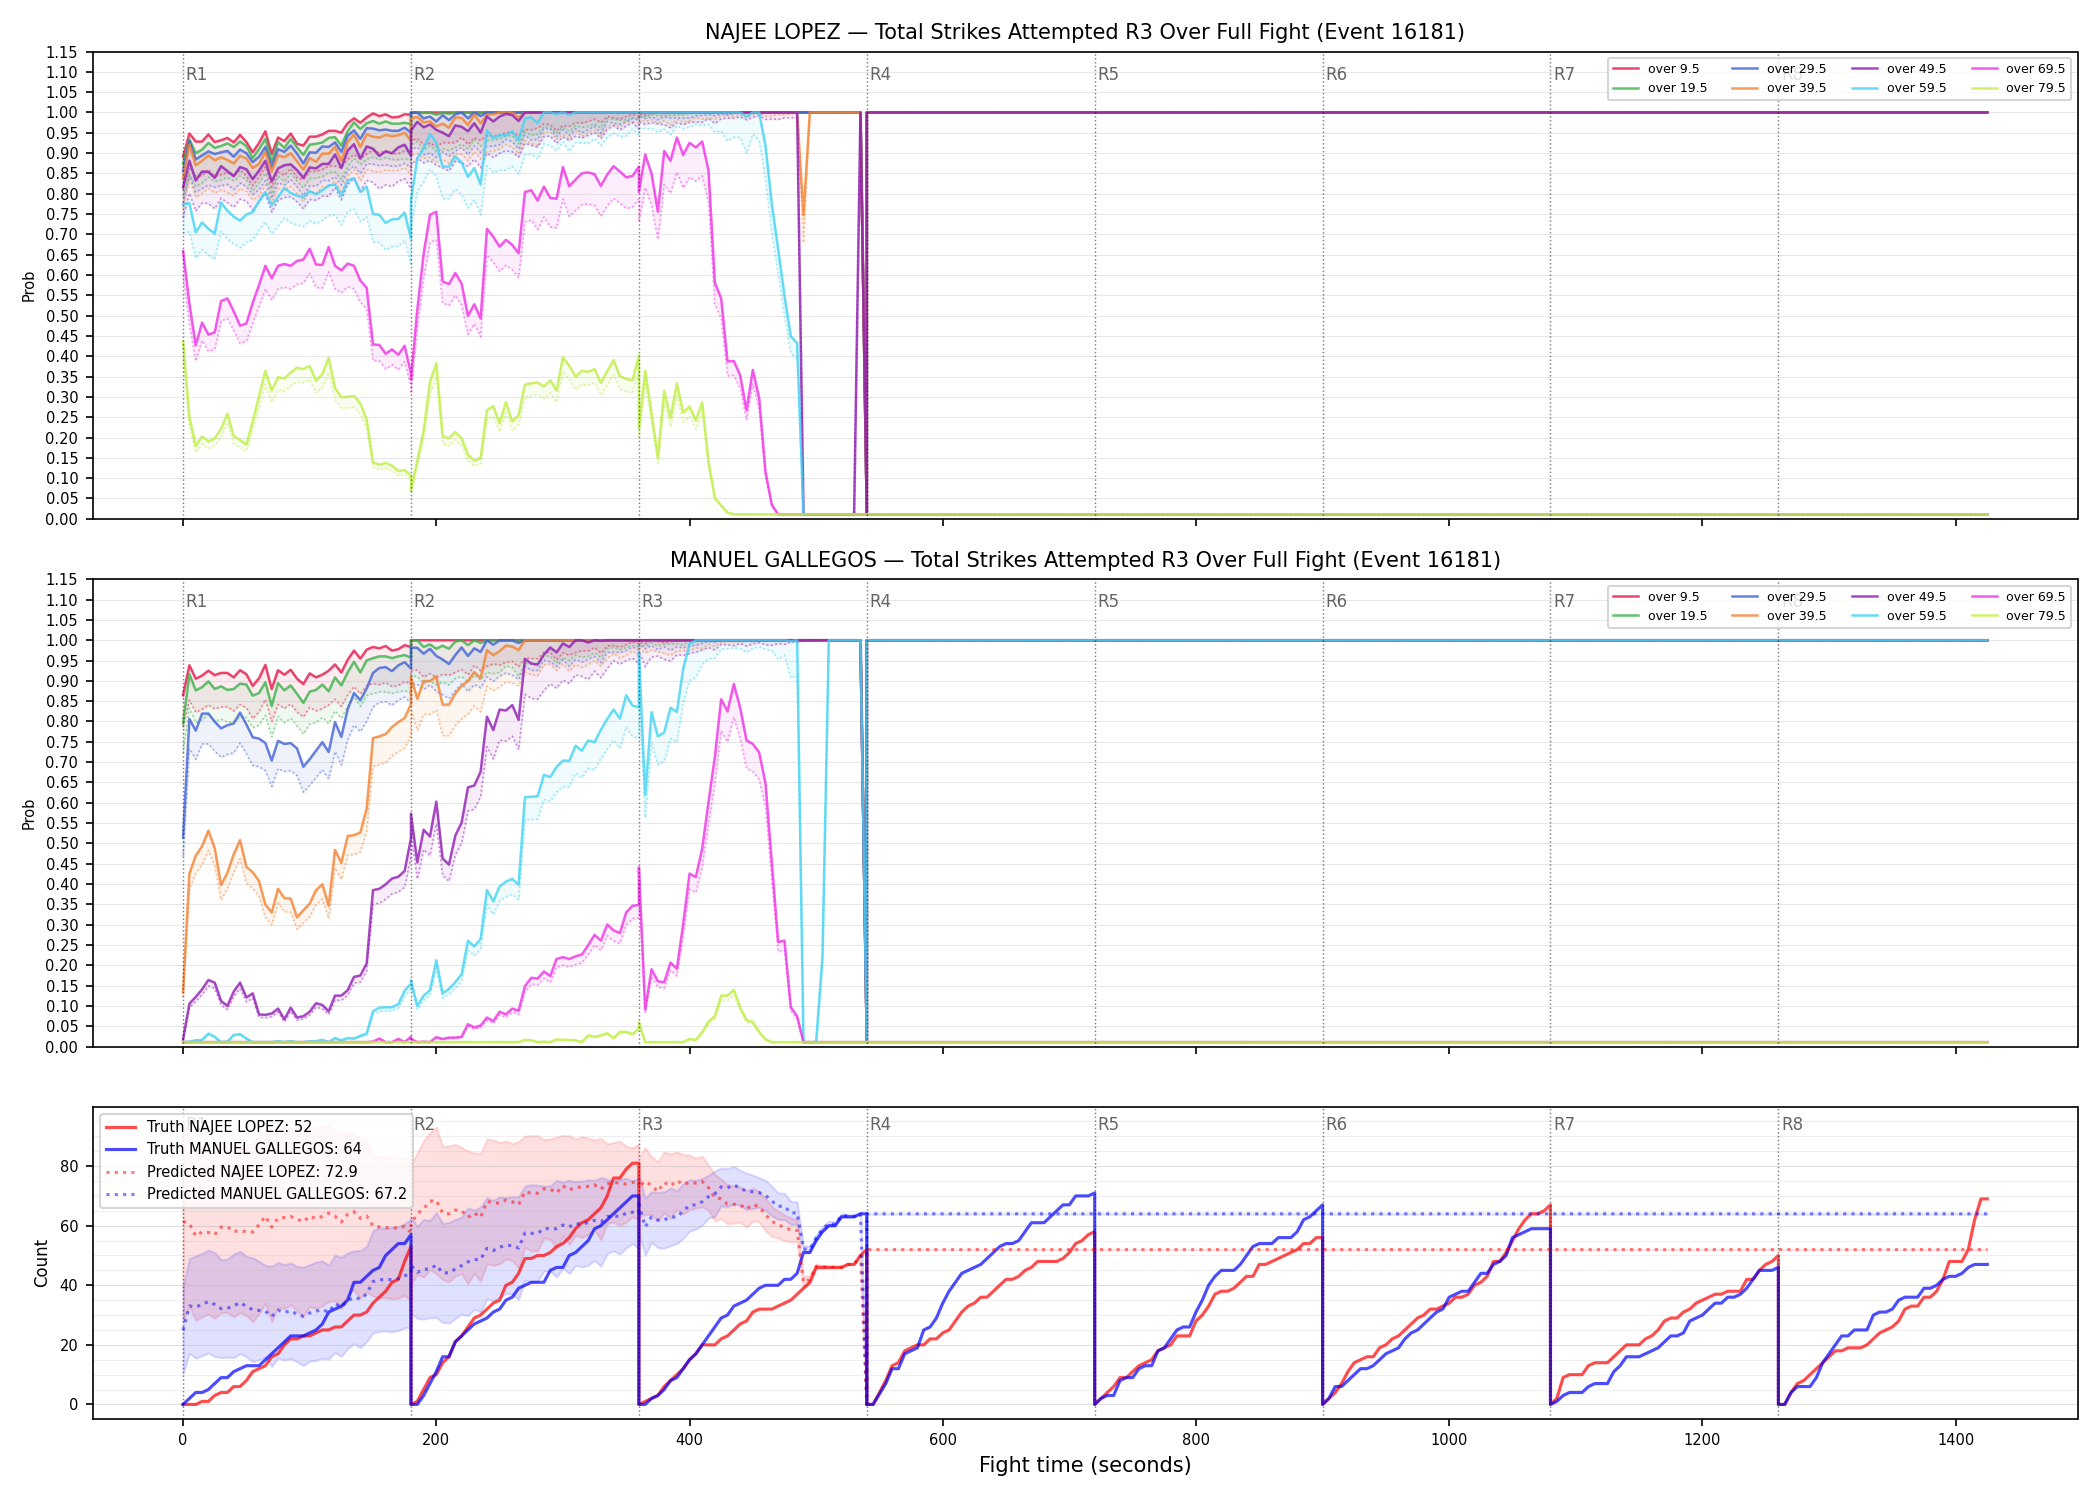Screen dimensions: 2100x1500
Task: Click the 1400 tick label on x-axis
Action: (x=1956, y=1439)
